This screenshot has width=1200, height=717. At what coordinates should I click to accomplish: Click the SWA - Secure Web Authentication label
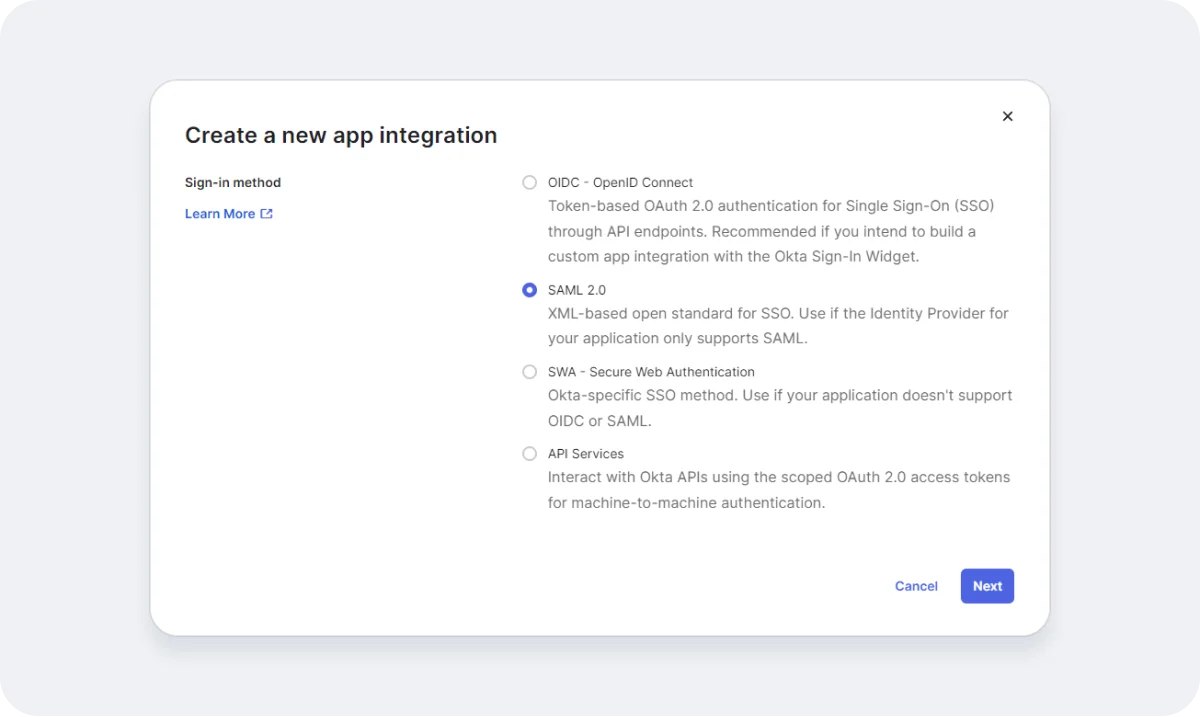click(651, 371)
